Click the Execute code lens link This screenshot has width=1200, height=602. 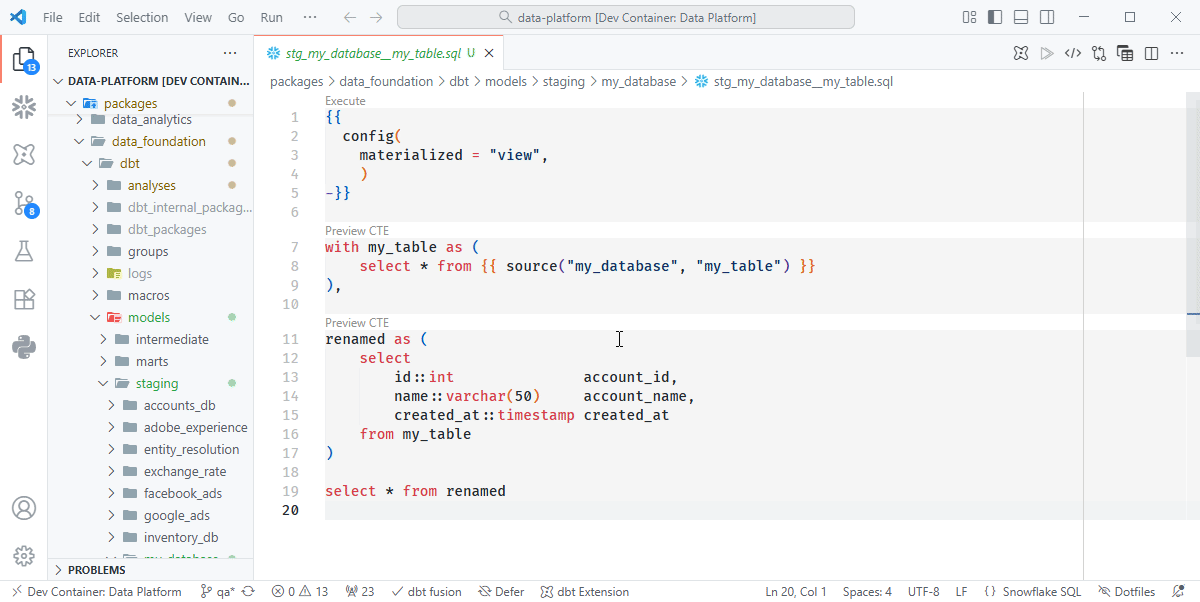pyautogui.click(x=345, y=101)
